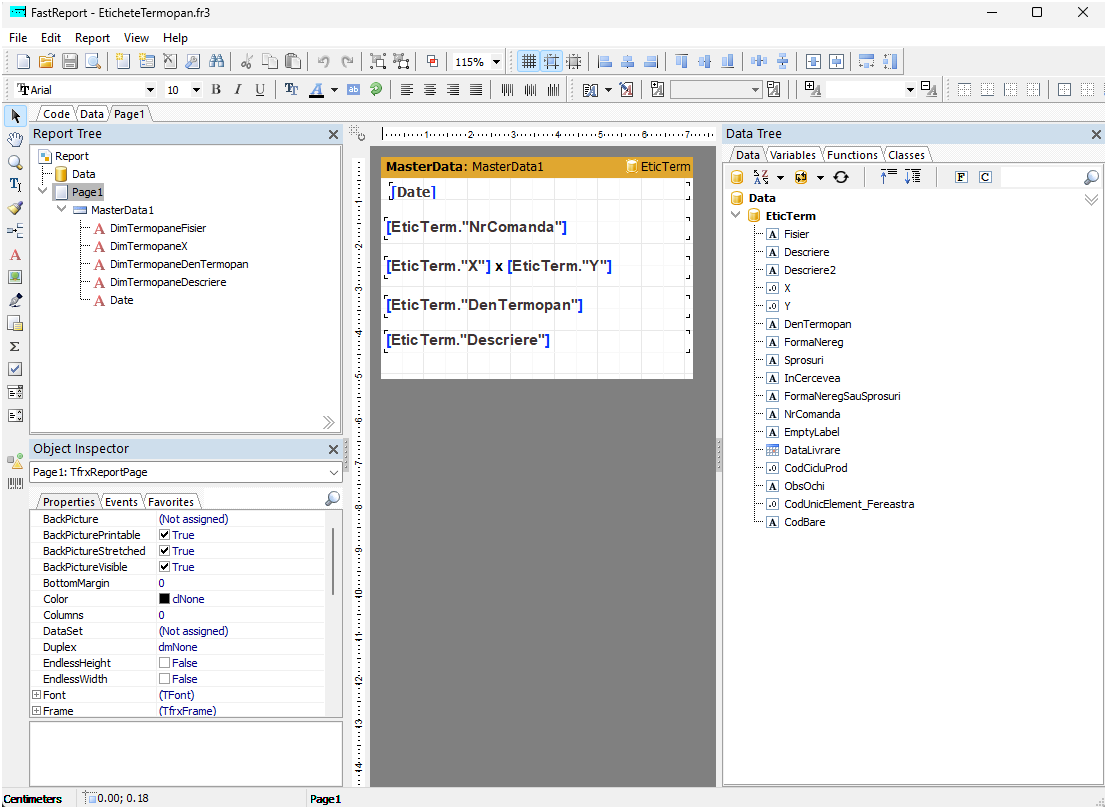Toggle the Show Grid button
This screenshot has width=1107, height=809.
(528, 61)
